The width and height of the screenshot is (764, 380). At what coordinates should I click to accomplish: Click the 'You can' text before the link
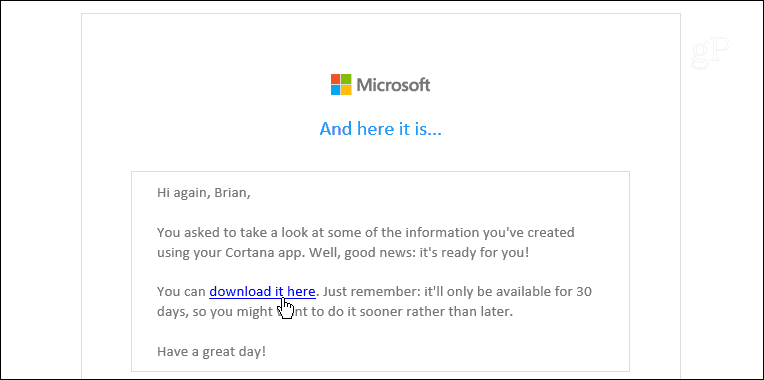click(181, 291)
